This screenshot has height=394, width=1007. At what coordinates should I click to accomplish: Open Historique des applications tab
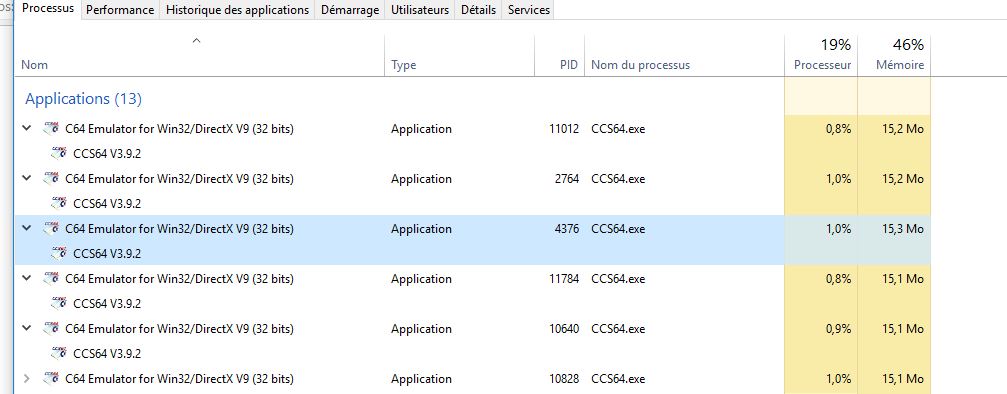point(237,10)
